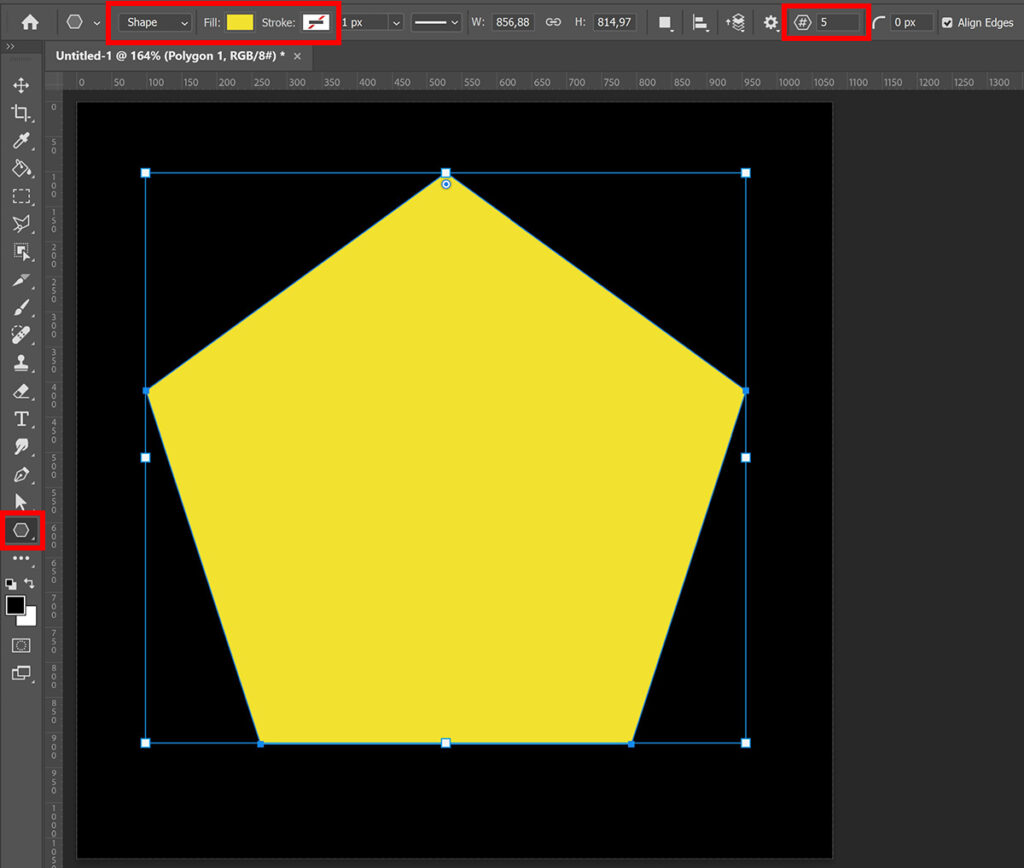Open the Edit Toolbar ellipsis menu
The image size is (1024, 868).
click(21, 558)
